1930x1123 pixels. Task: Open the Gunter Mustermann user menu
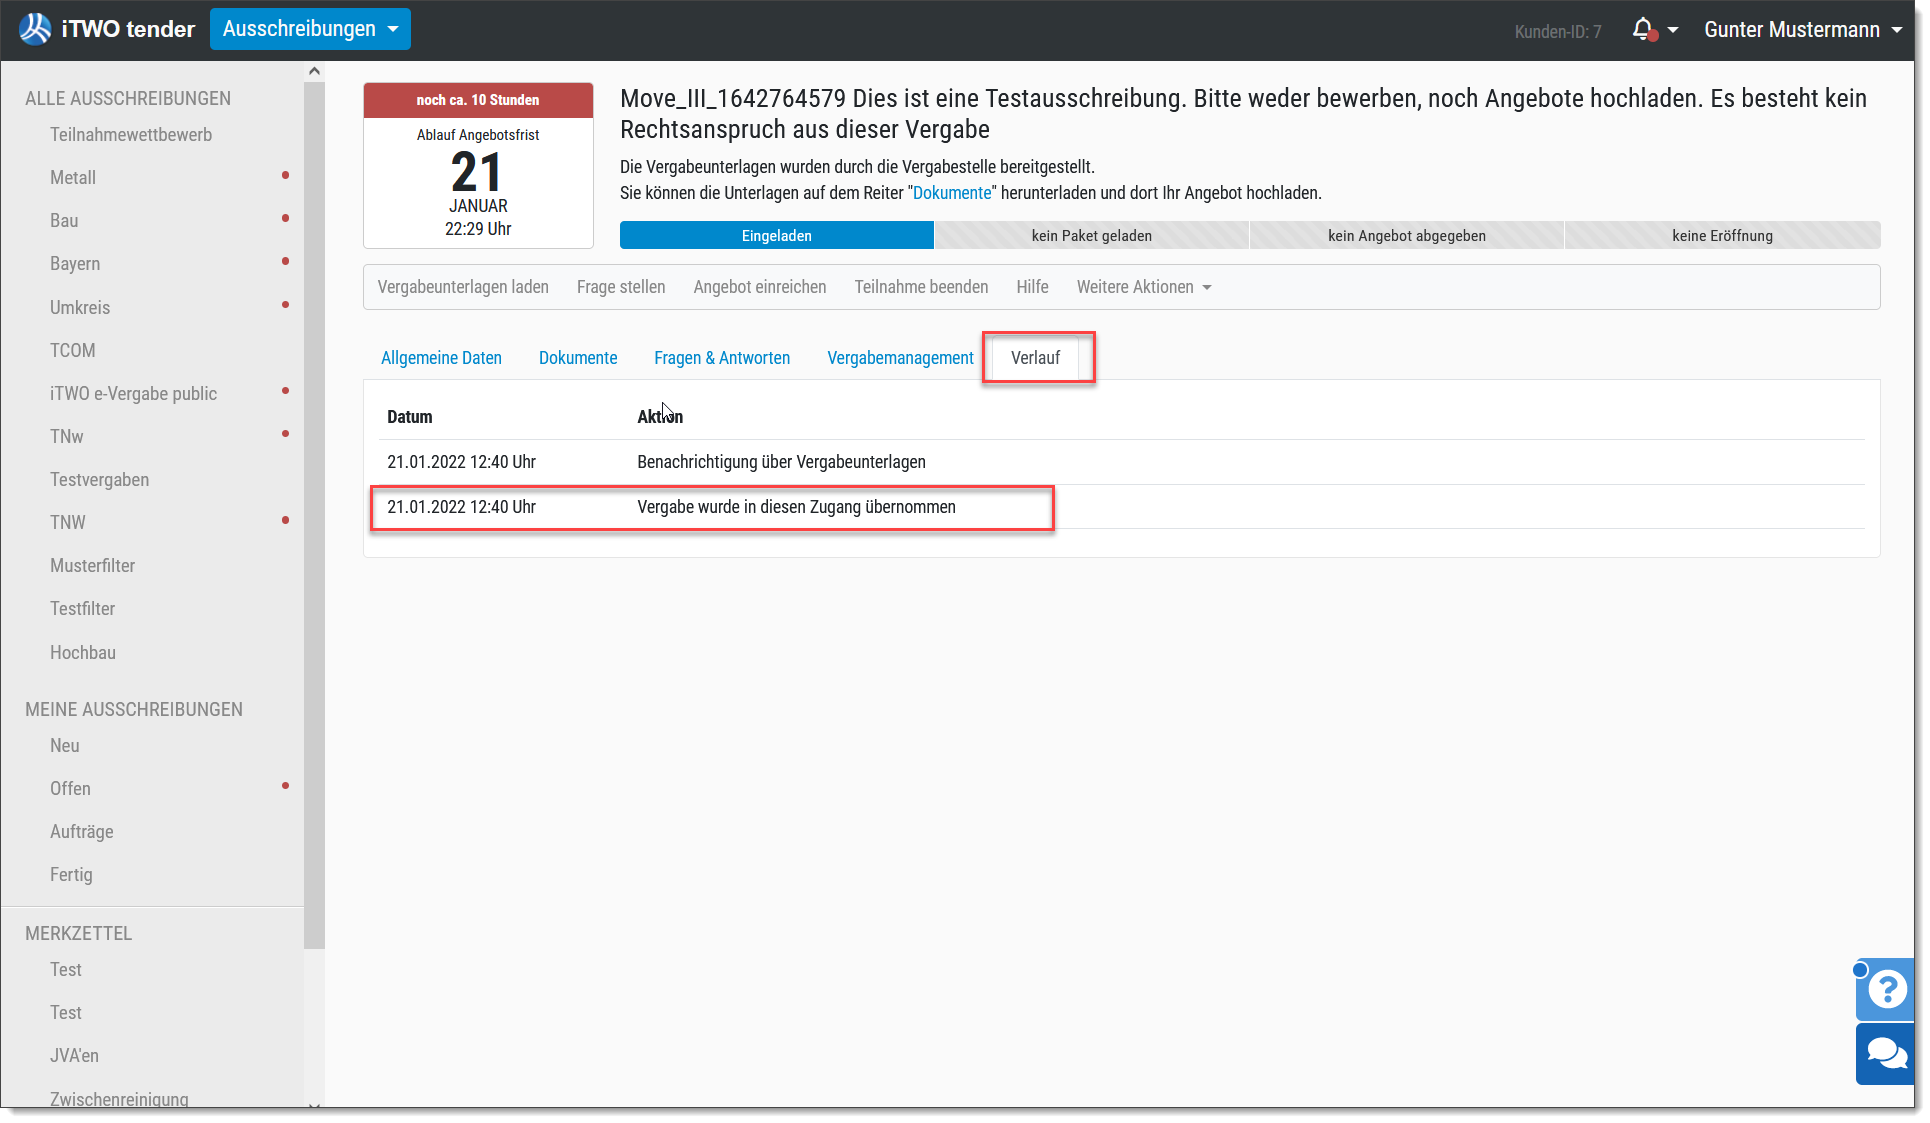click(1803, 30)
